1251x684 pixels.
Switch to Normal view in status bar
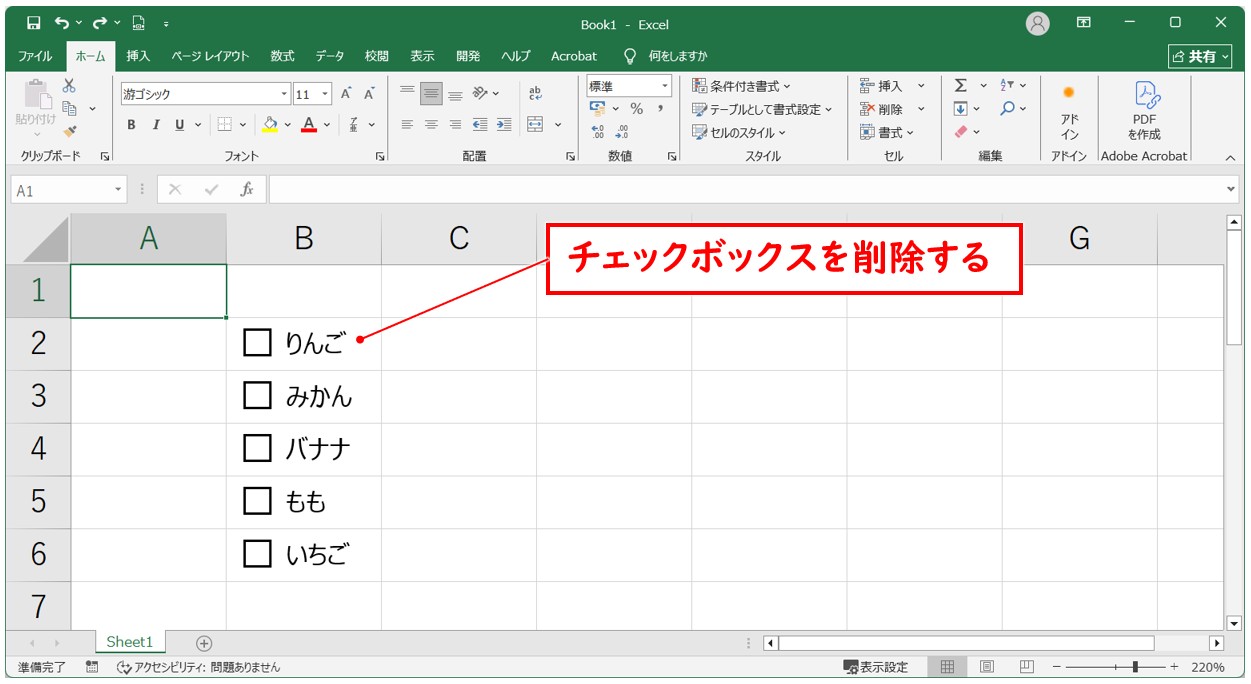947,667
